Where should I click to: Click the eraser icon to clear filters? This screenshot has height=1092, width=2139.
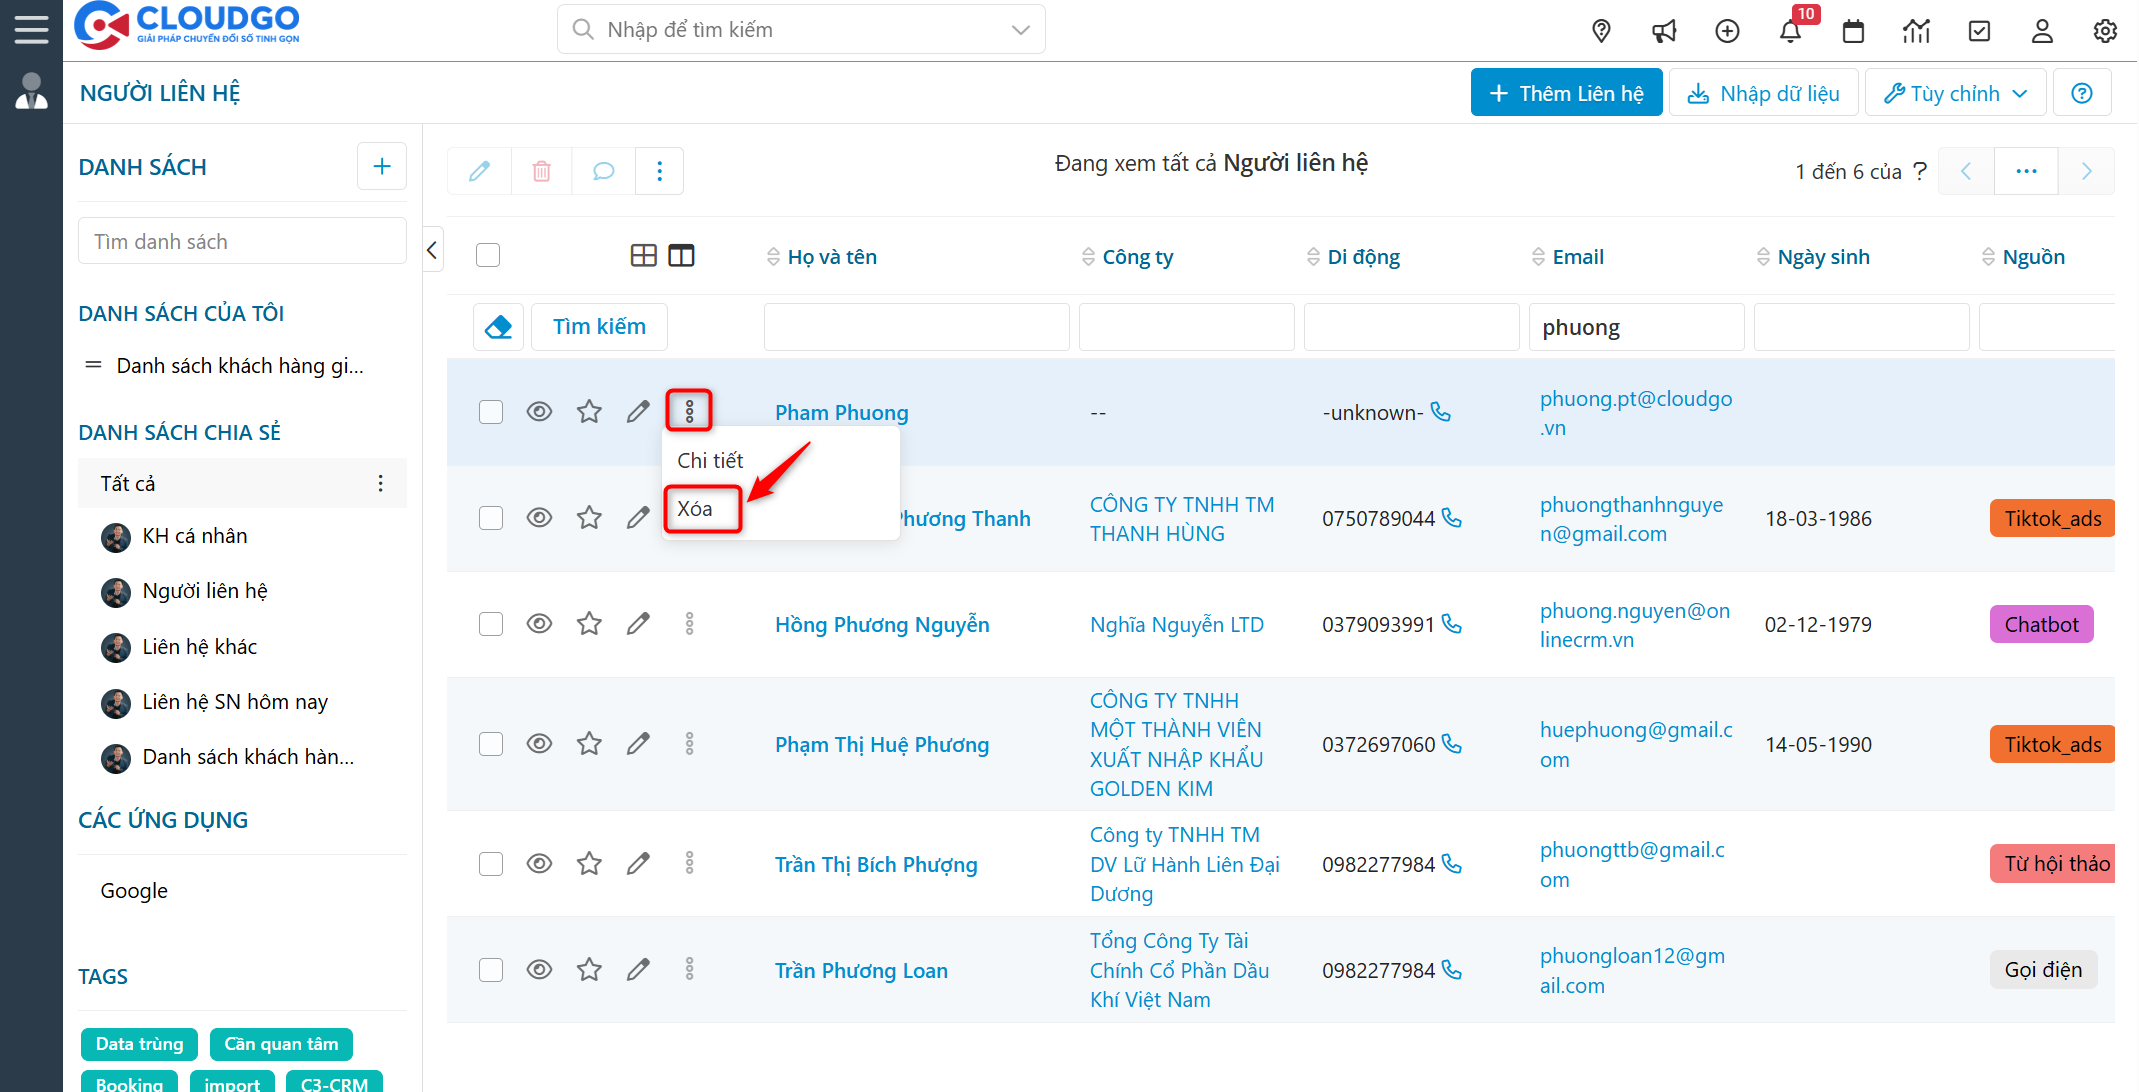point(498,326)
